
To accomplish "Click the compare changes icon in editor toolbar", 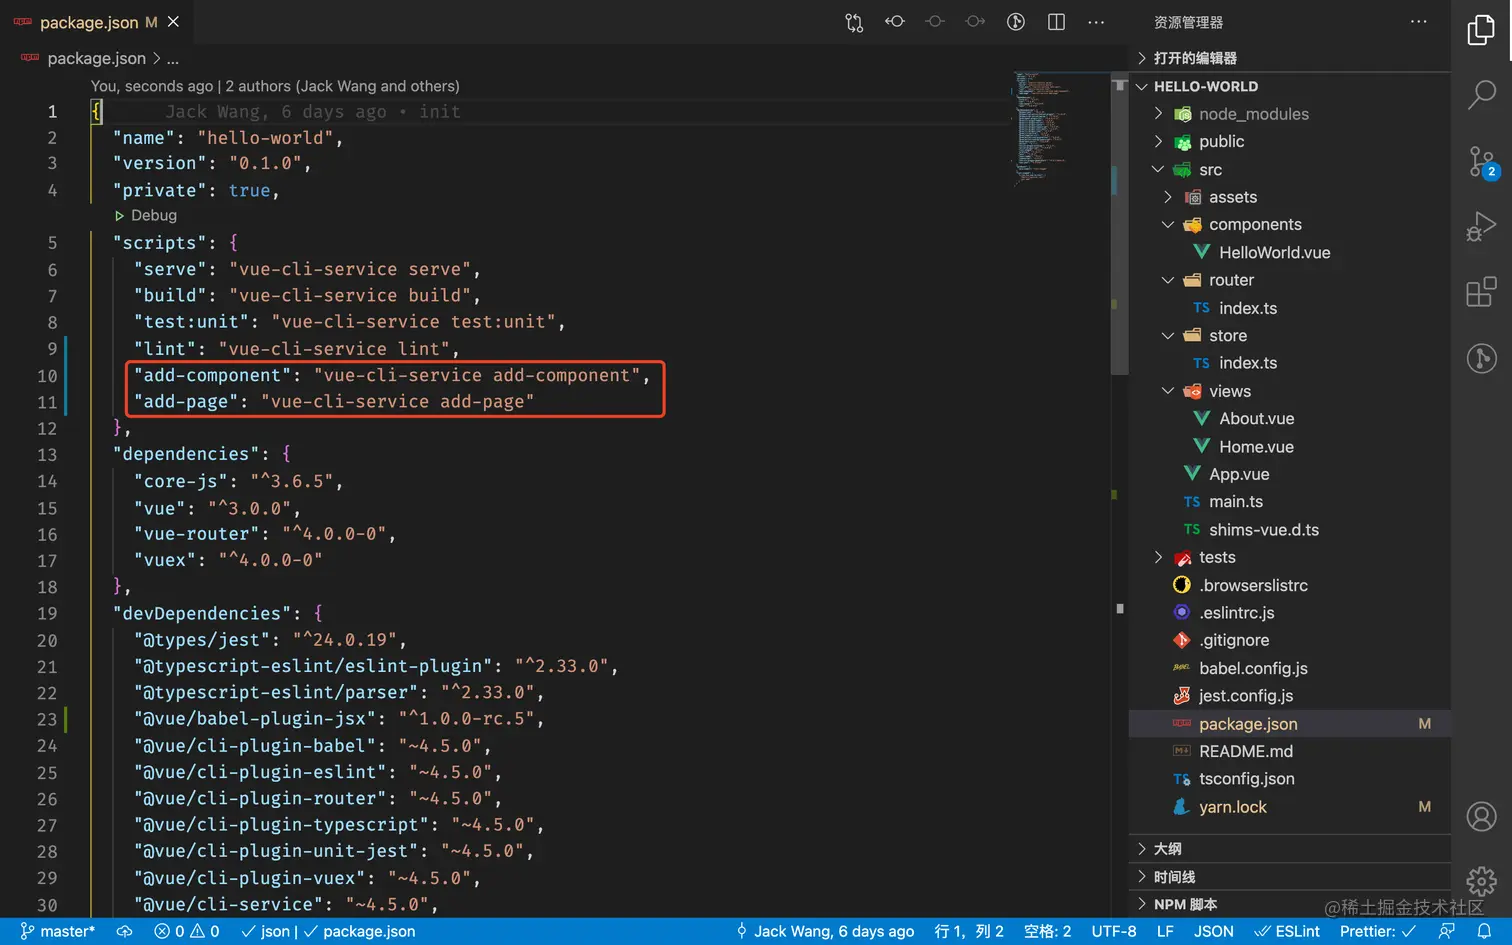I will pos(854,22).
